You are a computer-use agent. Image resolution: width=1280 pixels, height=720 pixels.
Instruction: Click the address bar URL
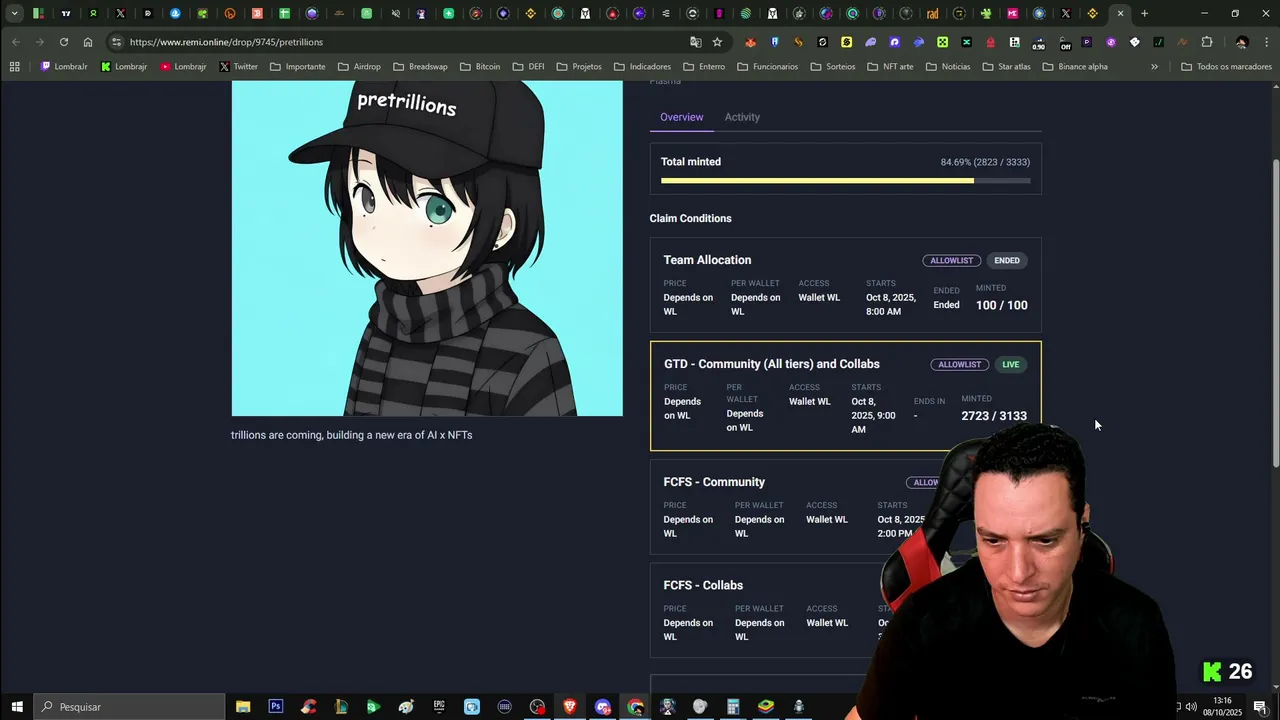point(226,42)
